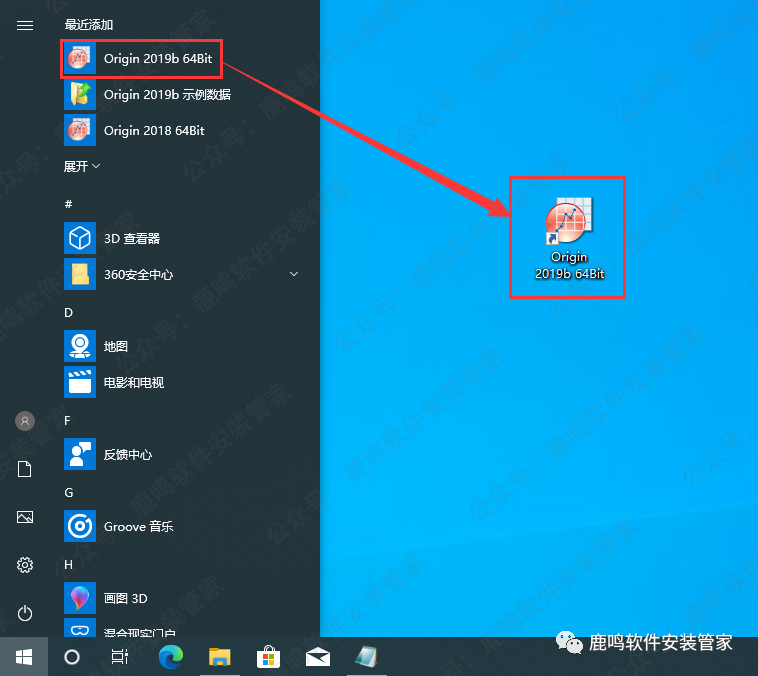Screen dimensions: 758x676
Task: Expand the 展开 recently added list
Action: click(82, 166)
